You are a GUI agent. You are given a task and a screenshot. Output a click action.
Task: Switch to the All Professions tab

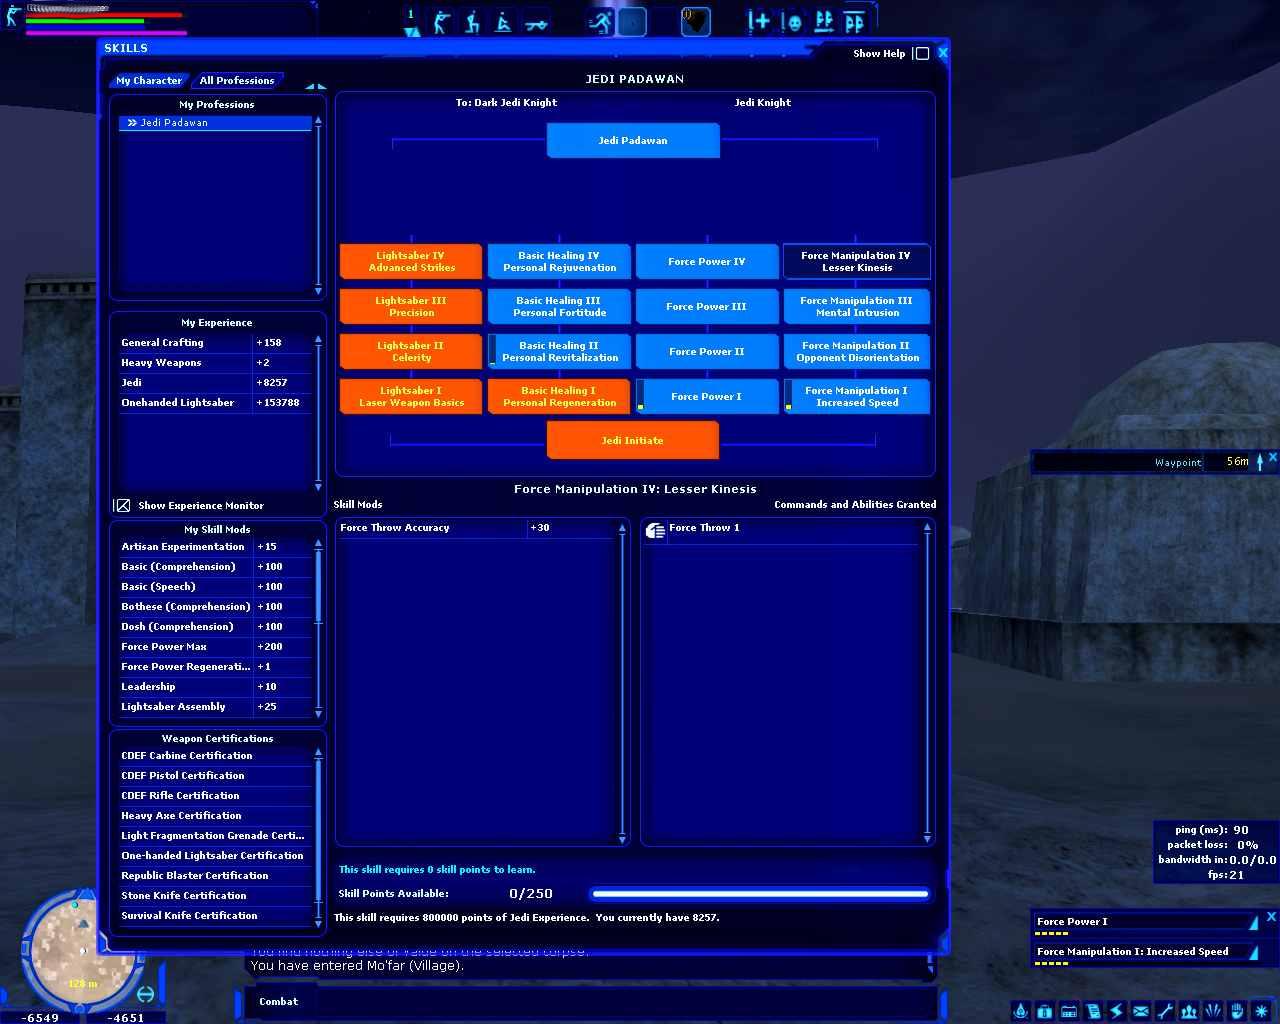237,80
